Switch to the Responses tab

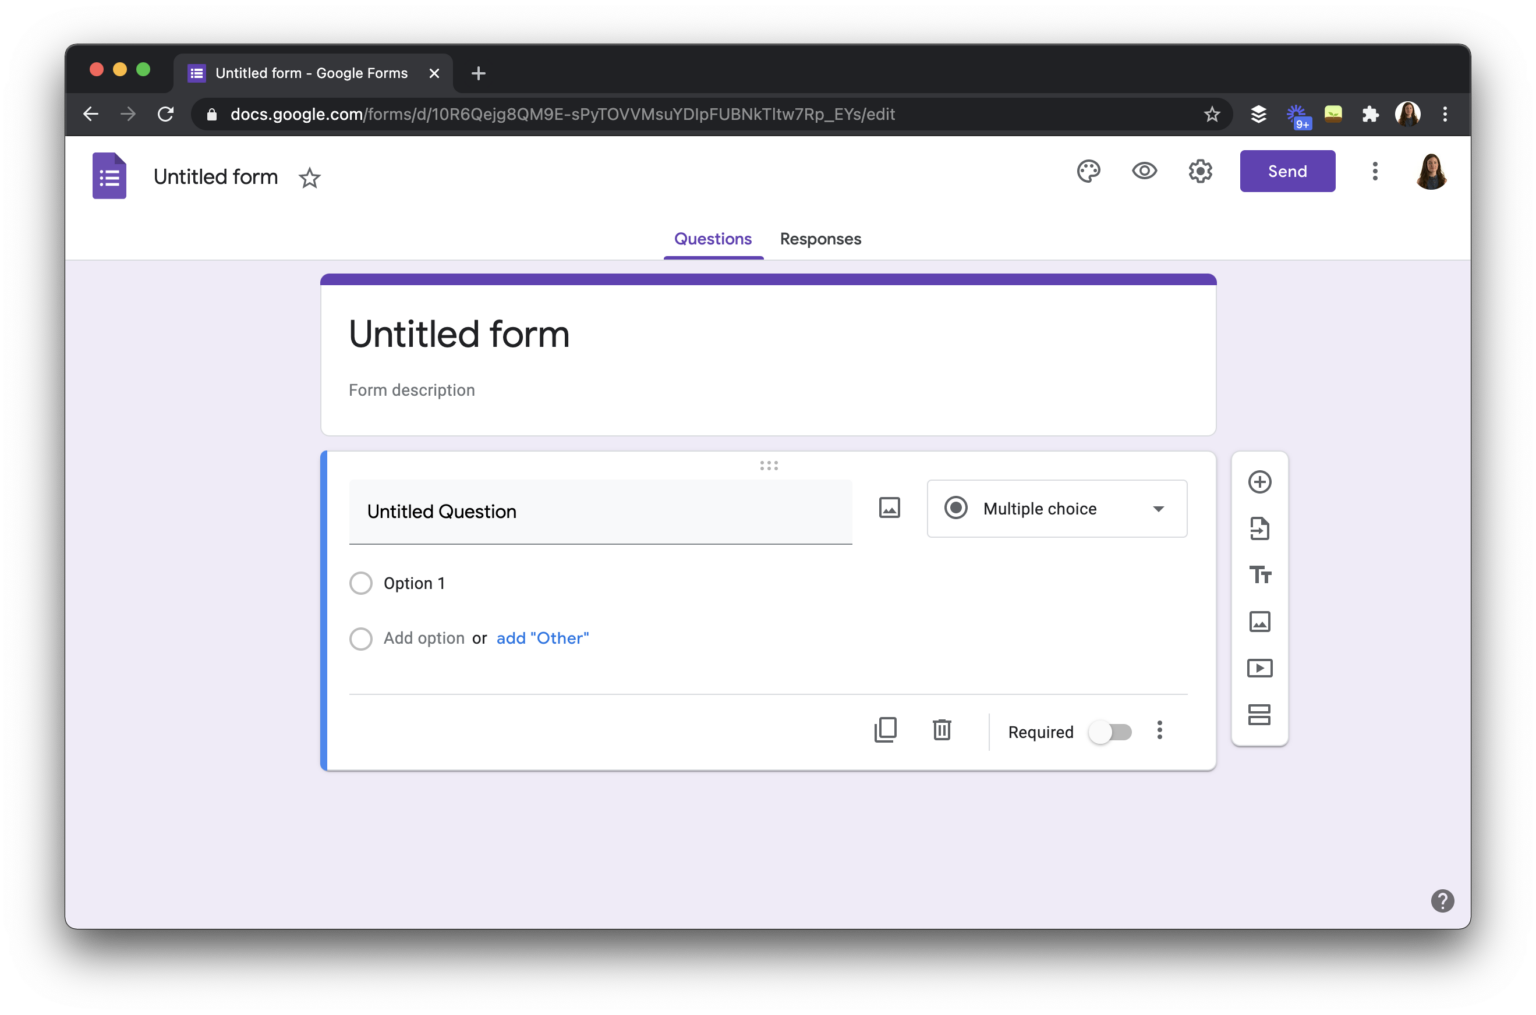pyautogui.click(x=820, y=239)
